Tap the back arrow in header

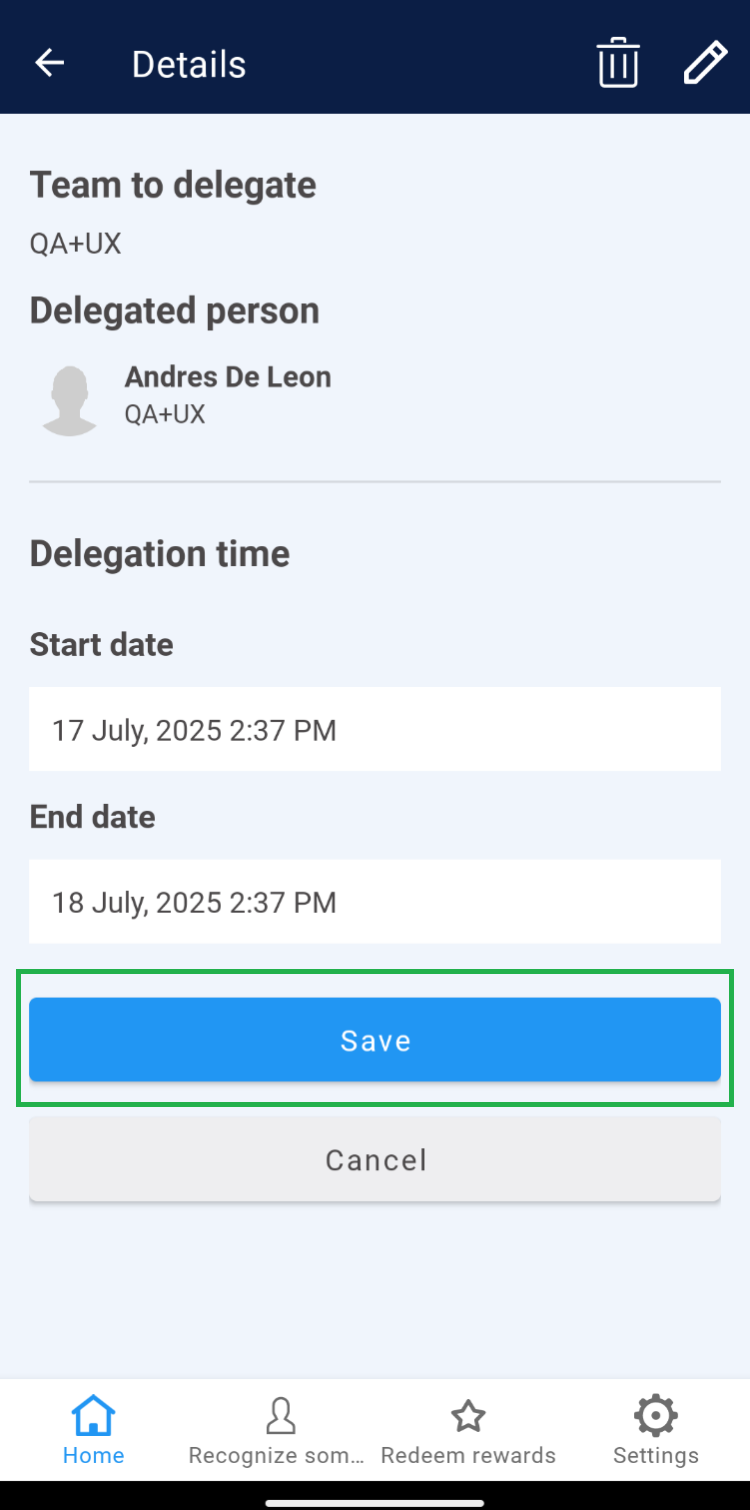tap(49, 63)
